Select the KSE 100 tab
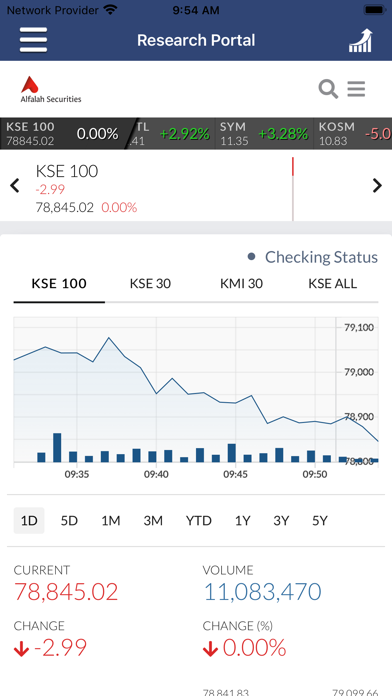The image size is (392, 696). pyautogui.click(x=59, y=284)
